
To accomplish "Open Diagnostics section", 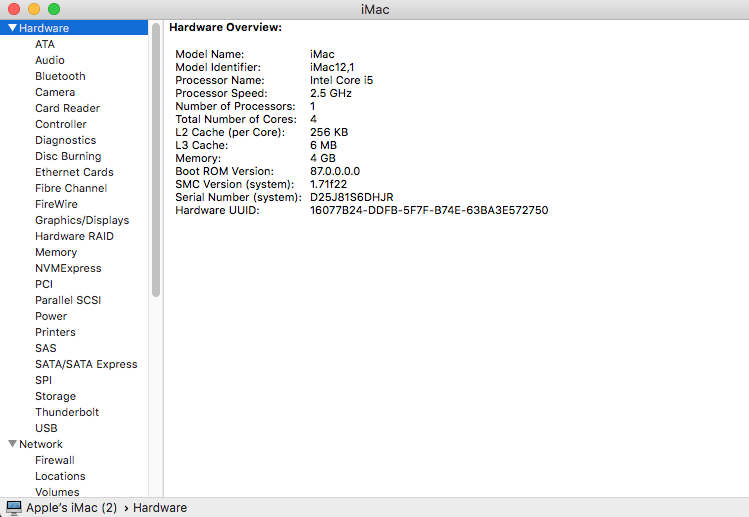I will click(x=65, y=140).
